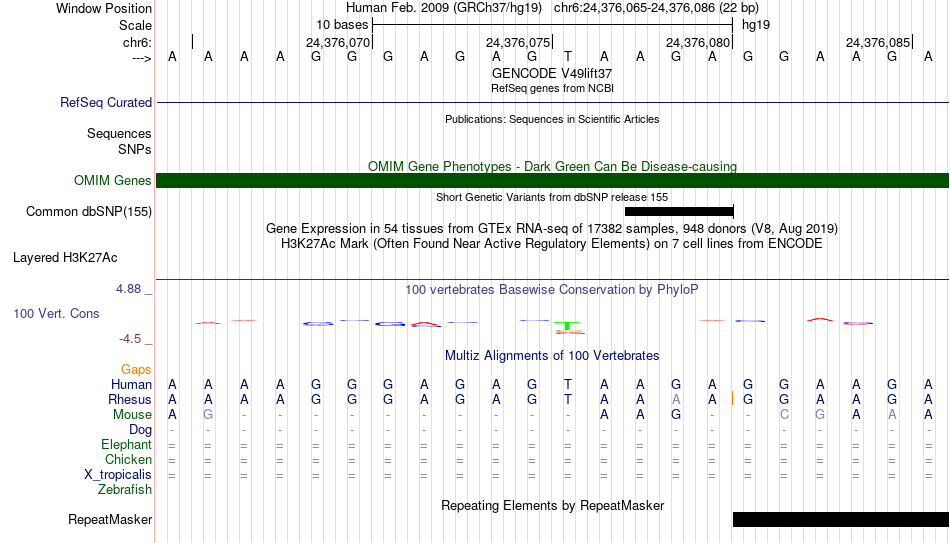Click the Scale label
950x543 pixels.
coord(135,25)
